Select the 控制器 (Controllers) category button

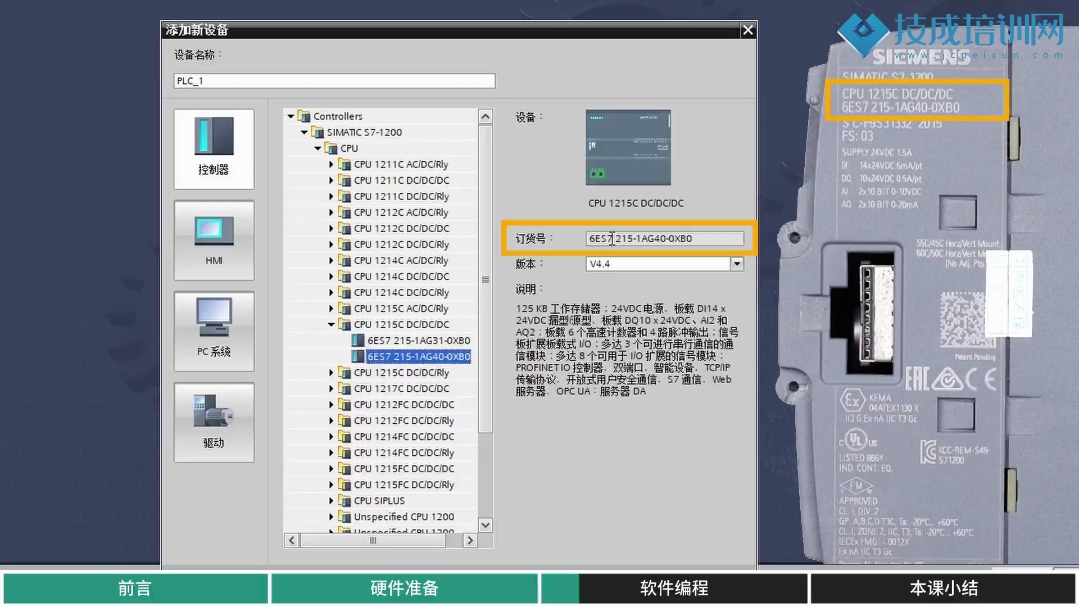point(214,149)
